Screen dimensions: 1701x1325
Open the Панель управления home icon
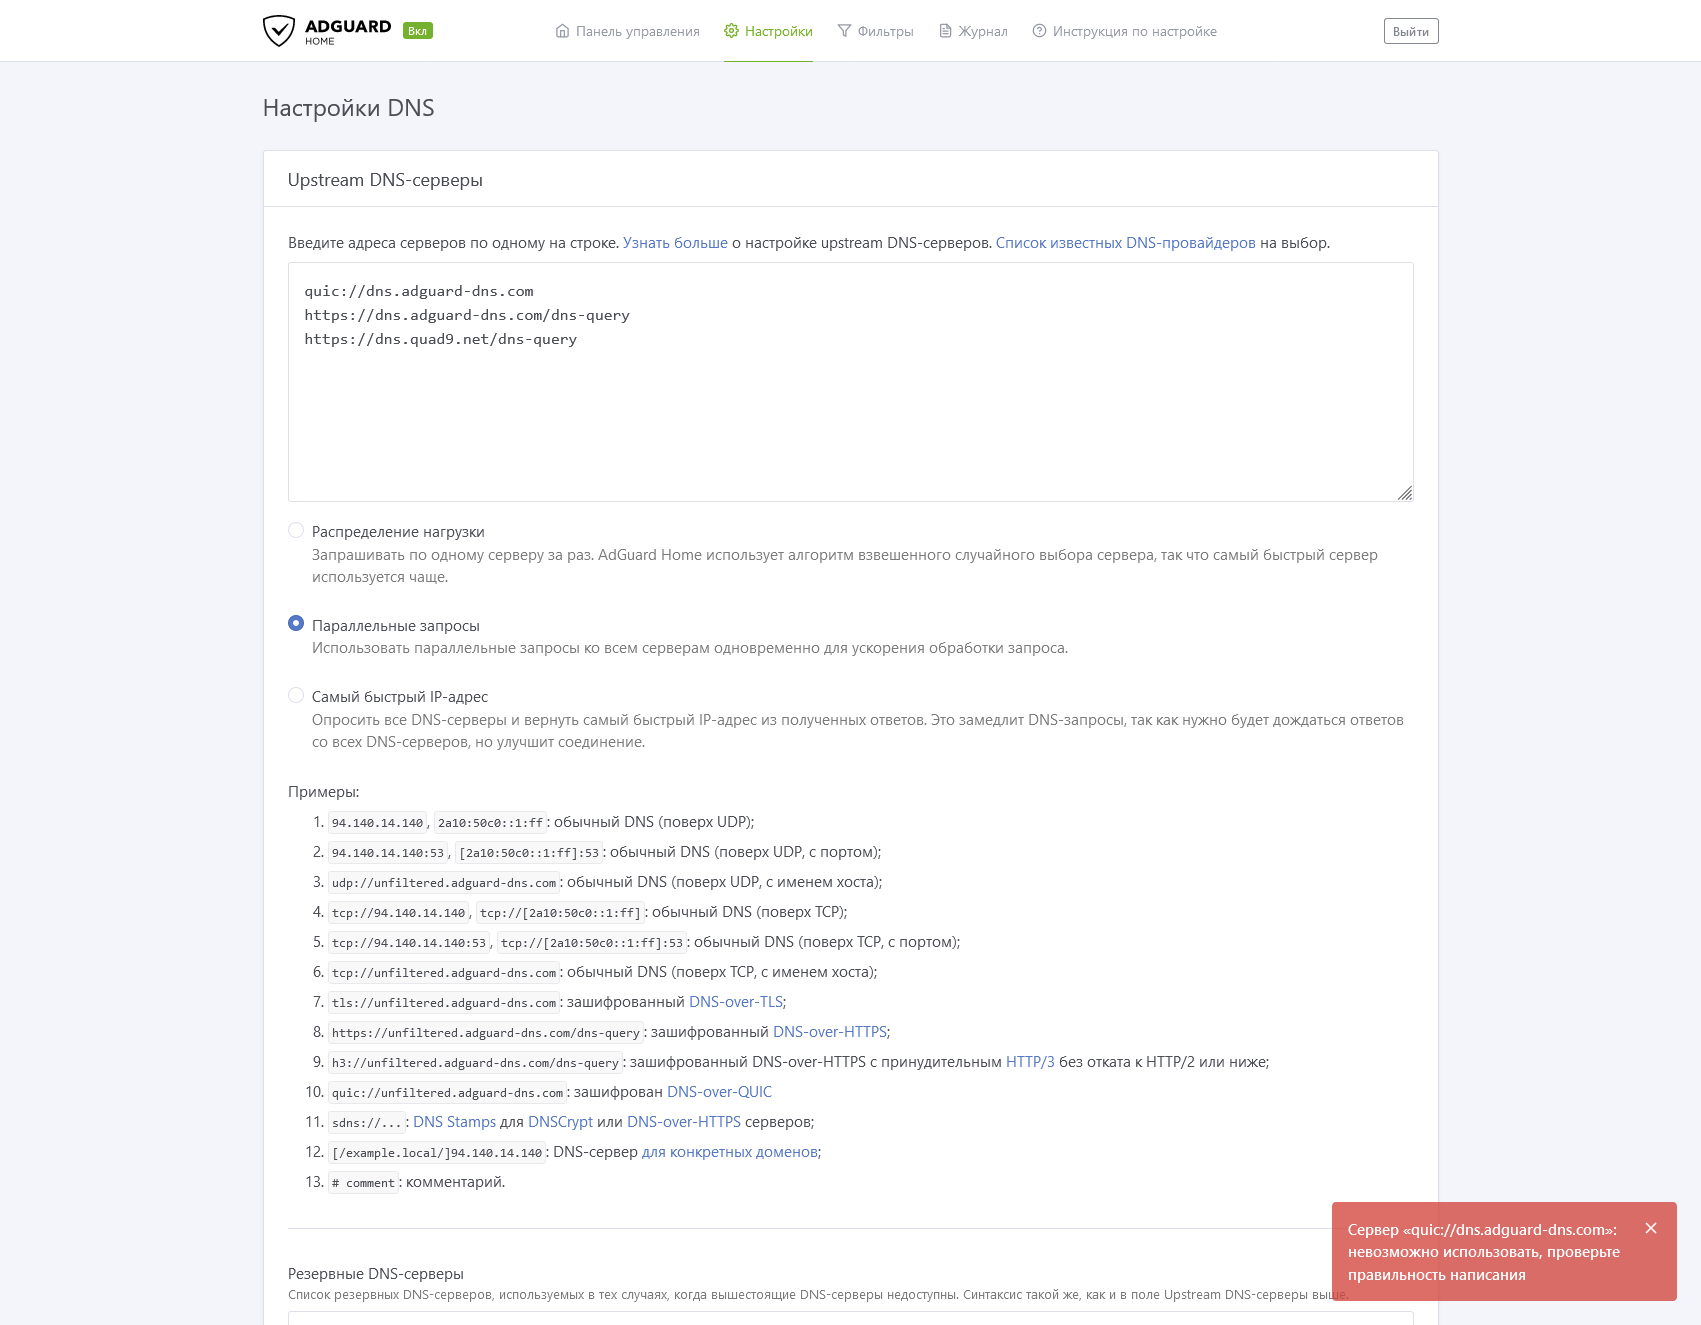(x=561, y=31)
